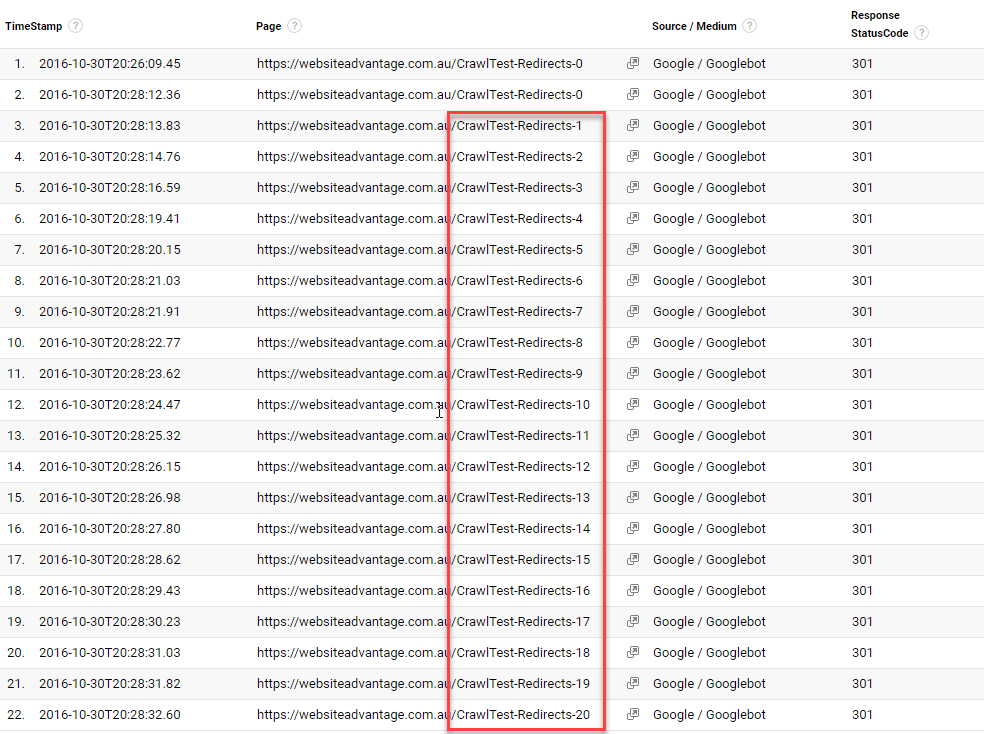Sort by the Page column header

click(269, 26)
